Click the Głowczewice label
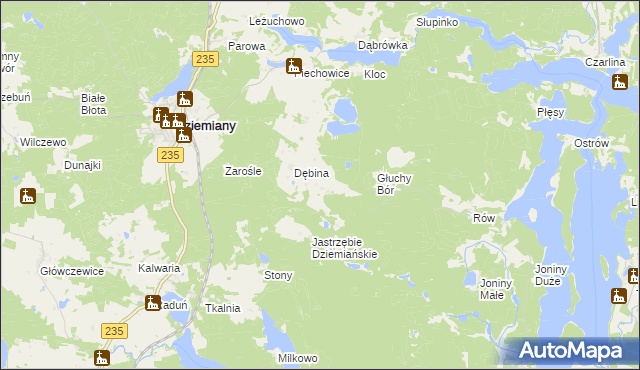 [x=72, y=271]
